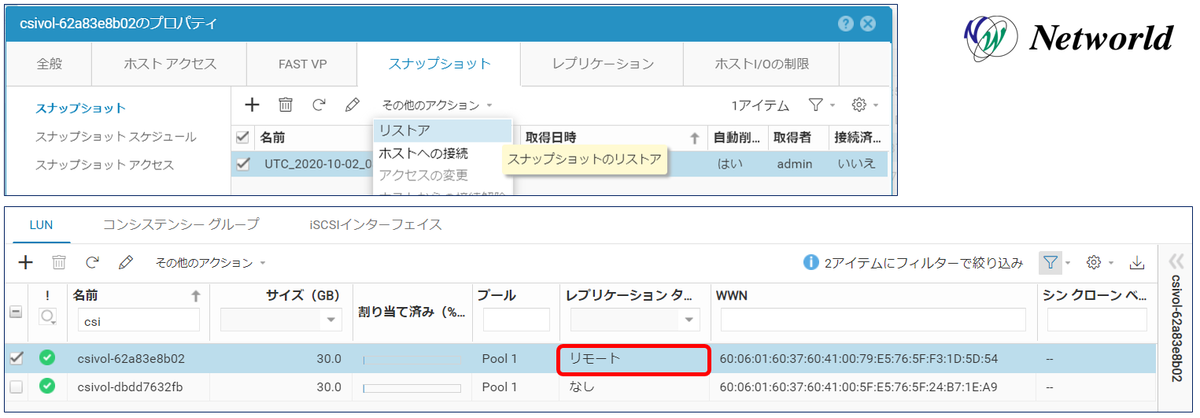Open the iSCSIインターフェイス tab
1200x418 pixels.
(x=376, y=224)
